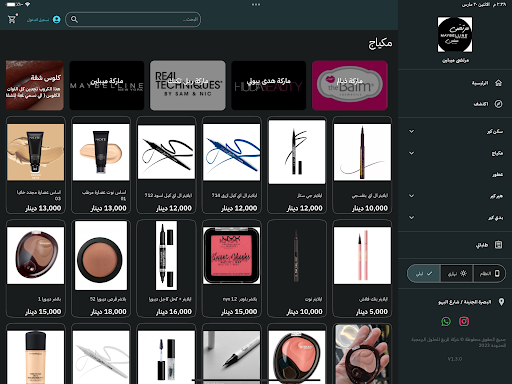The width and height of the screenshot is (512, 384).
Task: Open the shopping cart icon
Action: (12, 19)
